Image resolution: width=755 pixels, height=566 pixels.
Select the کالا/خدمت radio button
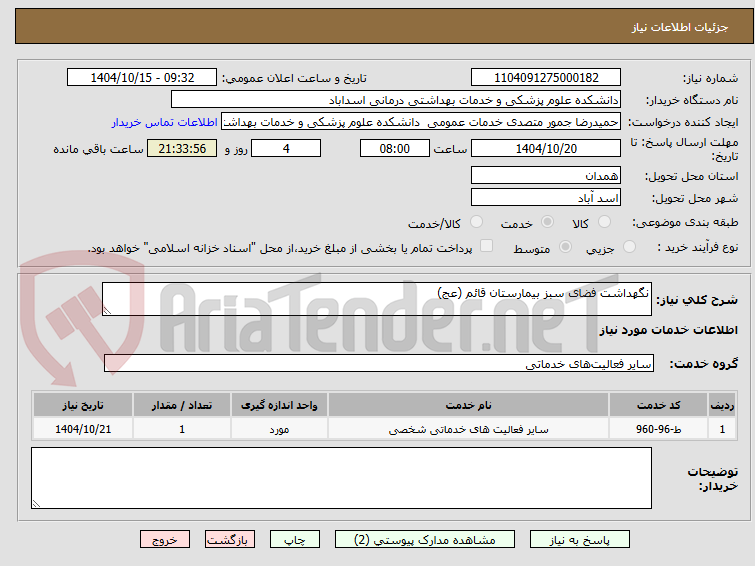(476, 222)
